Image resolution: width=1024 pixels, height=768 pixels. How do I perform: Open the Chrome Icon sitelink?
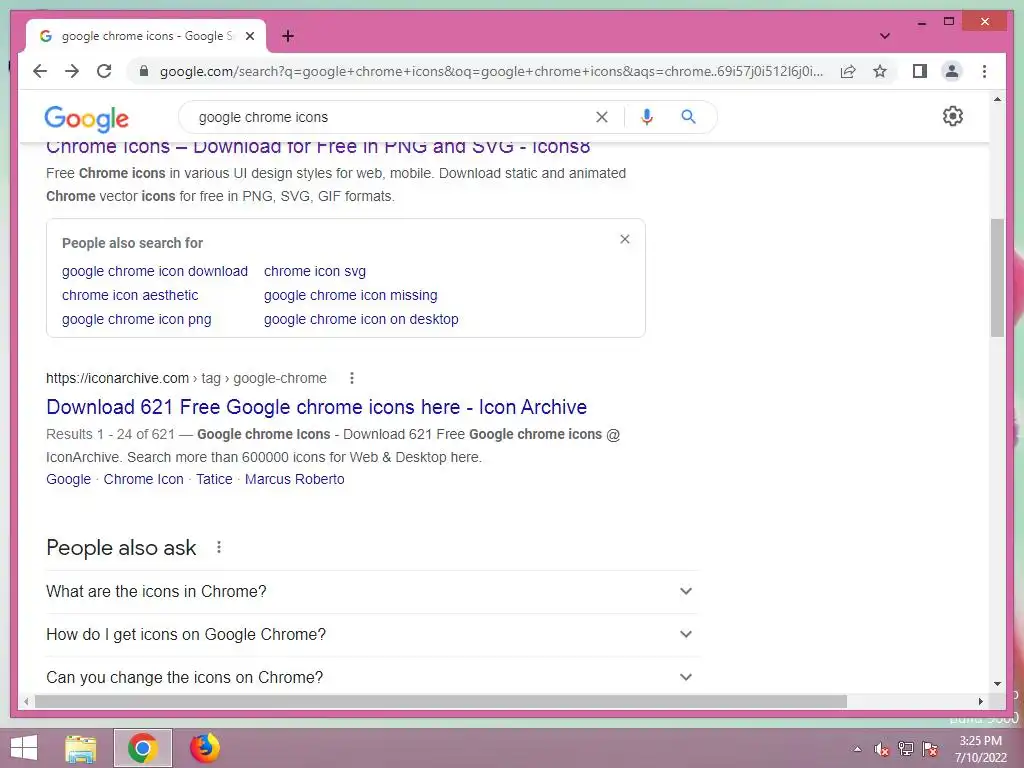(144, 479)
